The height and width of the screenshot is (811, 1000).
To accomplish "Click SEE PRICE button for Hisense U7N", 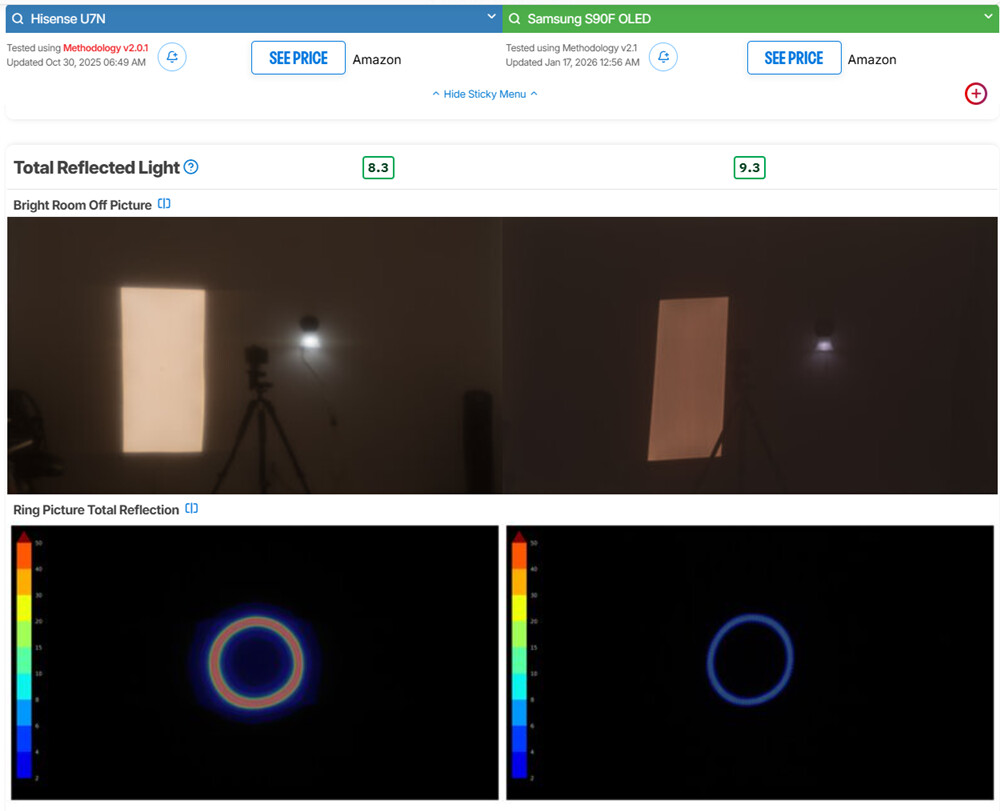I will pyautogui.click(x=298, y=58).
